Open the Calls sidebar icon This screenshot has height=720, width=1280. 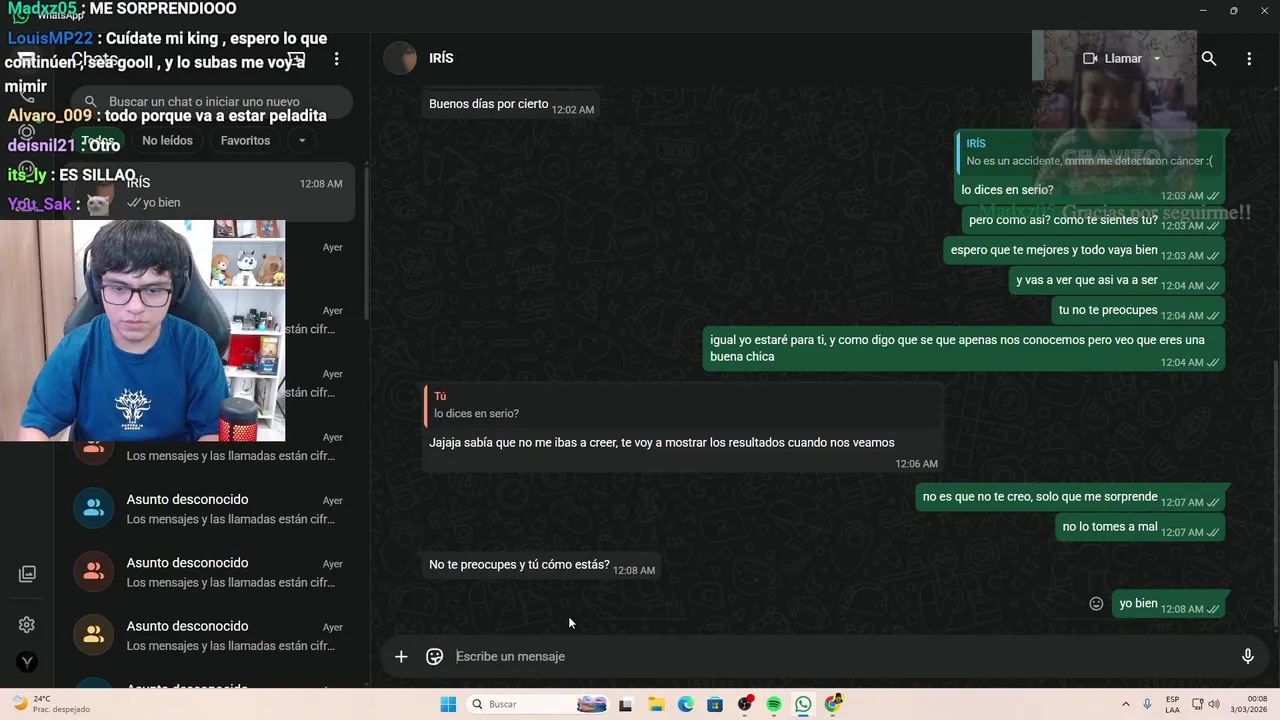pos(27,95)
